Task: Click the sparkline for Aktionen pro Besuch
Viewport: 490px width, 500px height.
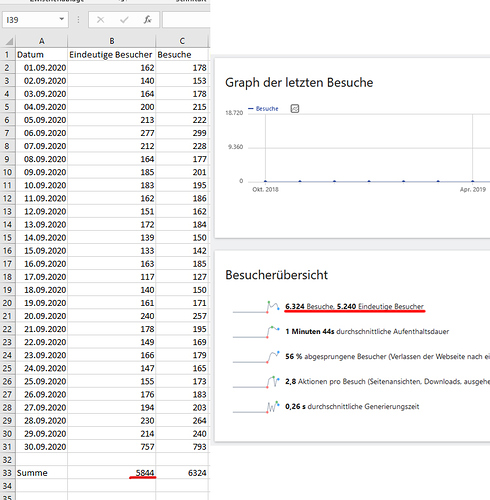Action: (256, 382)
